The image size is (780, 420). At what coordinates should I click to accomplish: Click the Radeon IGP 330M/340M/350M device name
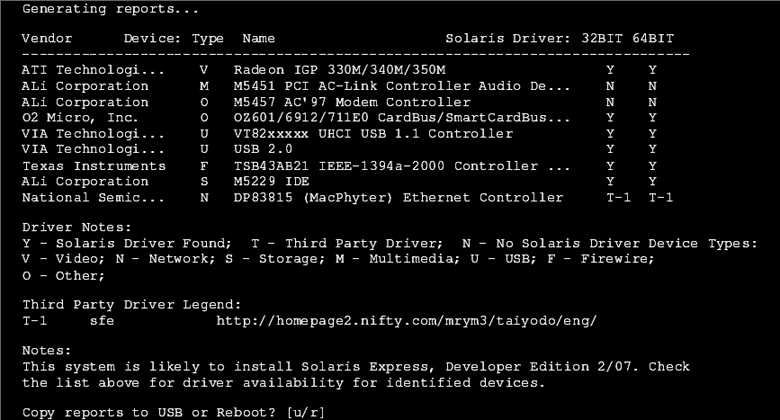click(340, 70)
